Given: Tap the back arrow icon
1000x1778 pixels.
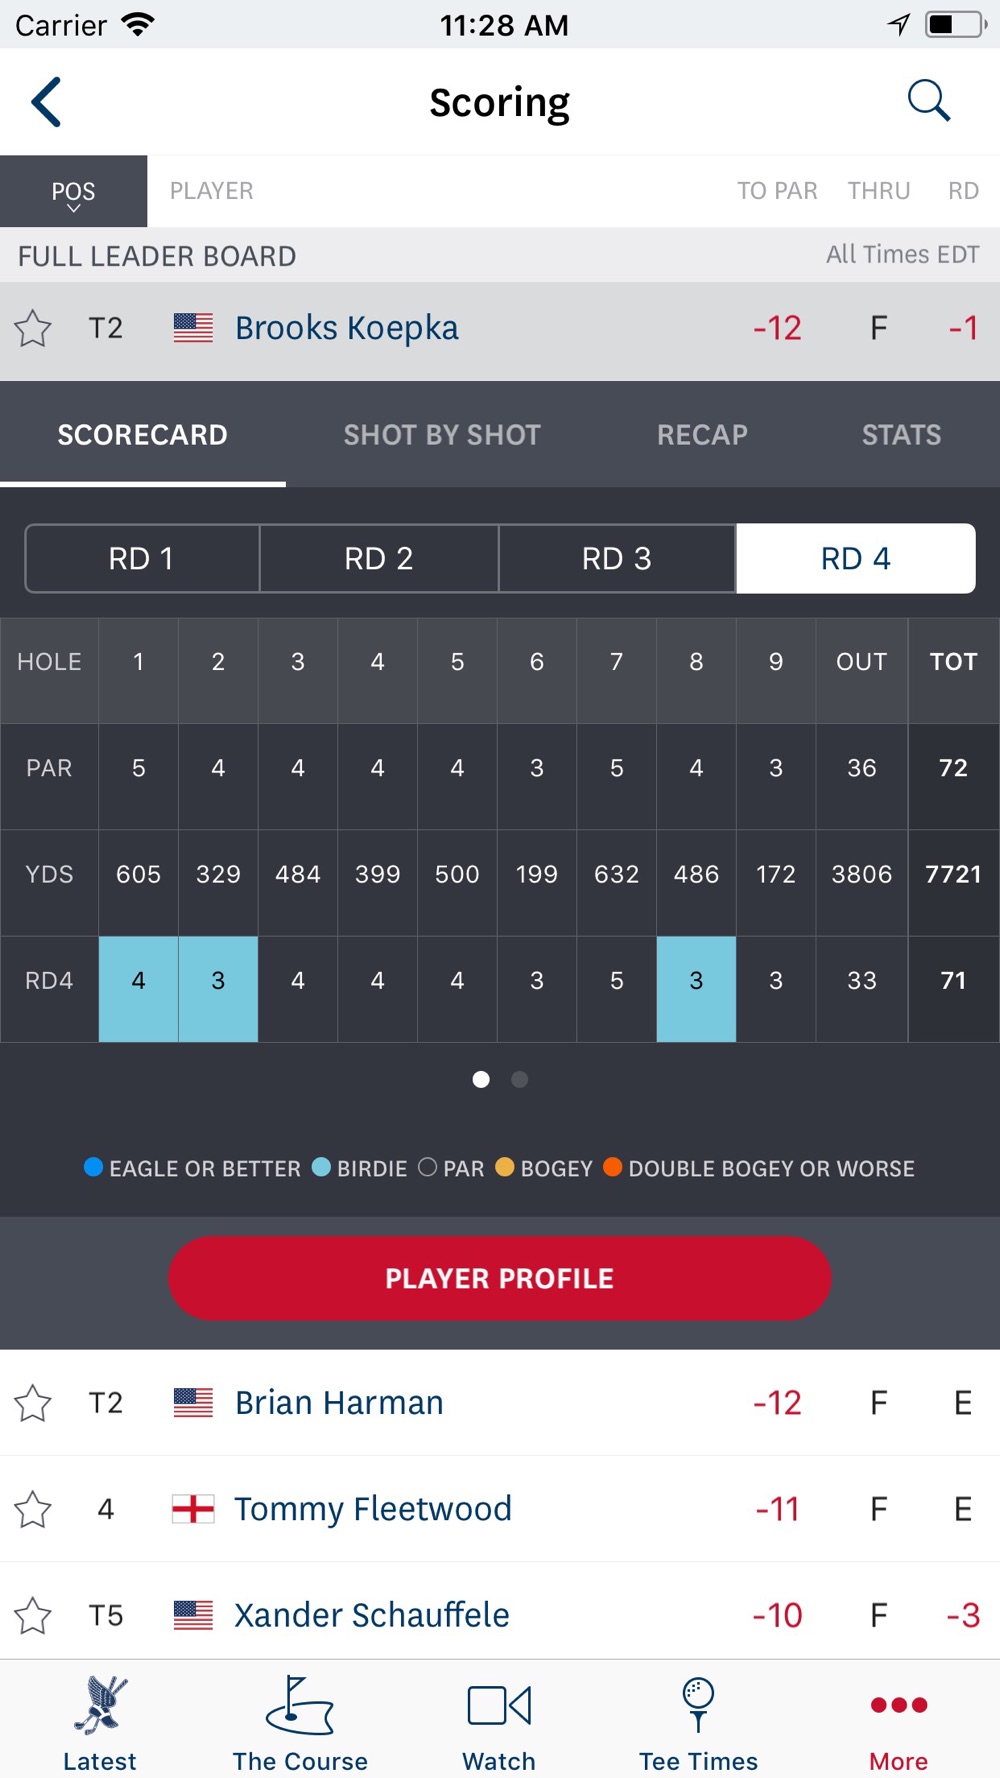Looking at the screenshot, I should point(46,102).
